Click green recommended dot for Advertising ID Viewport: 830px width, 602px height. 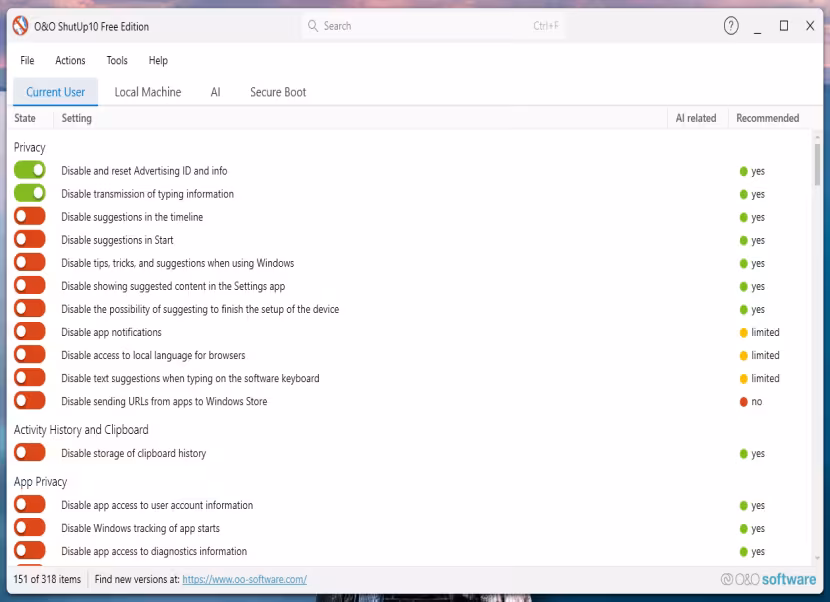click(743, 171)
